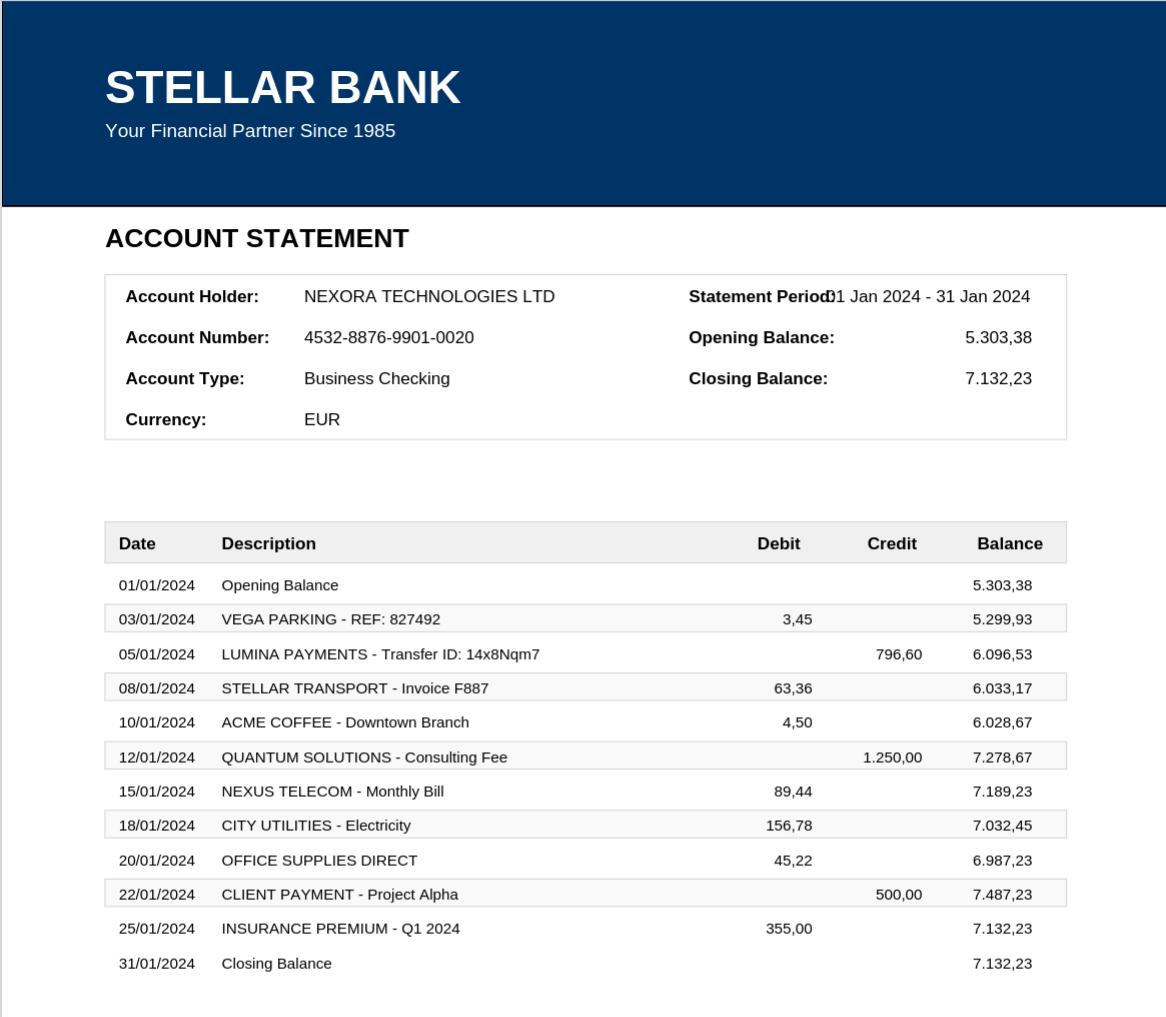The height and width of the screenshot is (1017, 1166).
Task: Click 'INSURANCE PREMIUM - Q1 2024' description
Action: click(341, 929)
